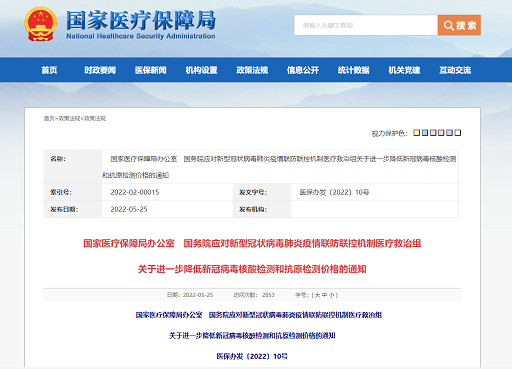Focus the keyword search input field
Screen dimensions: 512x369
pos(366,25)
